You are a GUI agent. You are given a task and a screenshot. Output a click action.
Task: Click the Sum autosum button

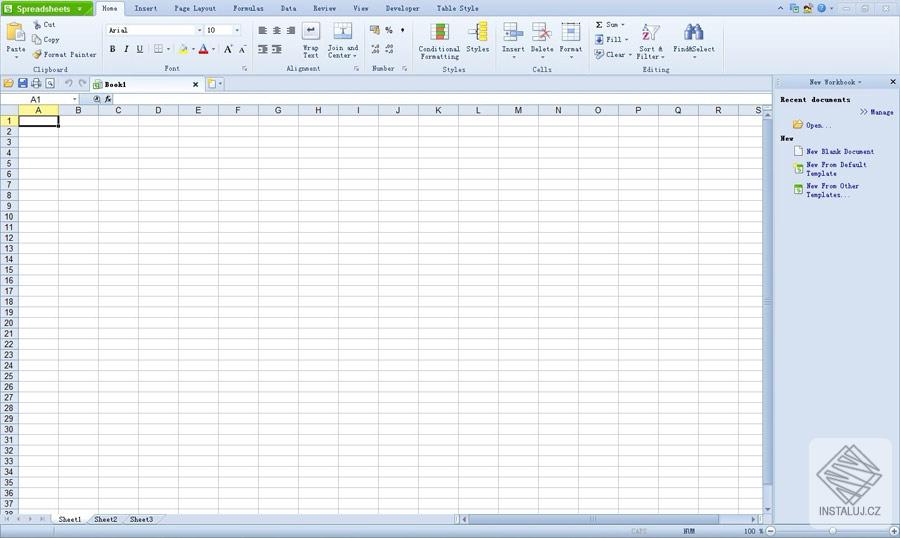610,25
